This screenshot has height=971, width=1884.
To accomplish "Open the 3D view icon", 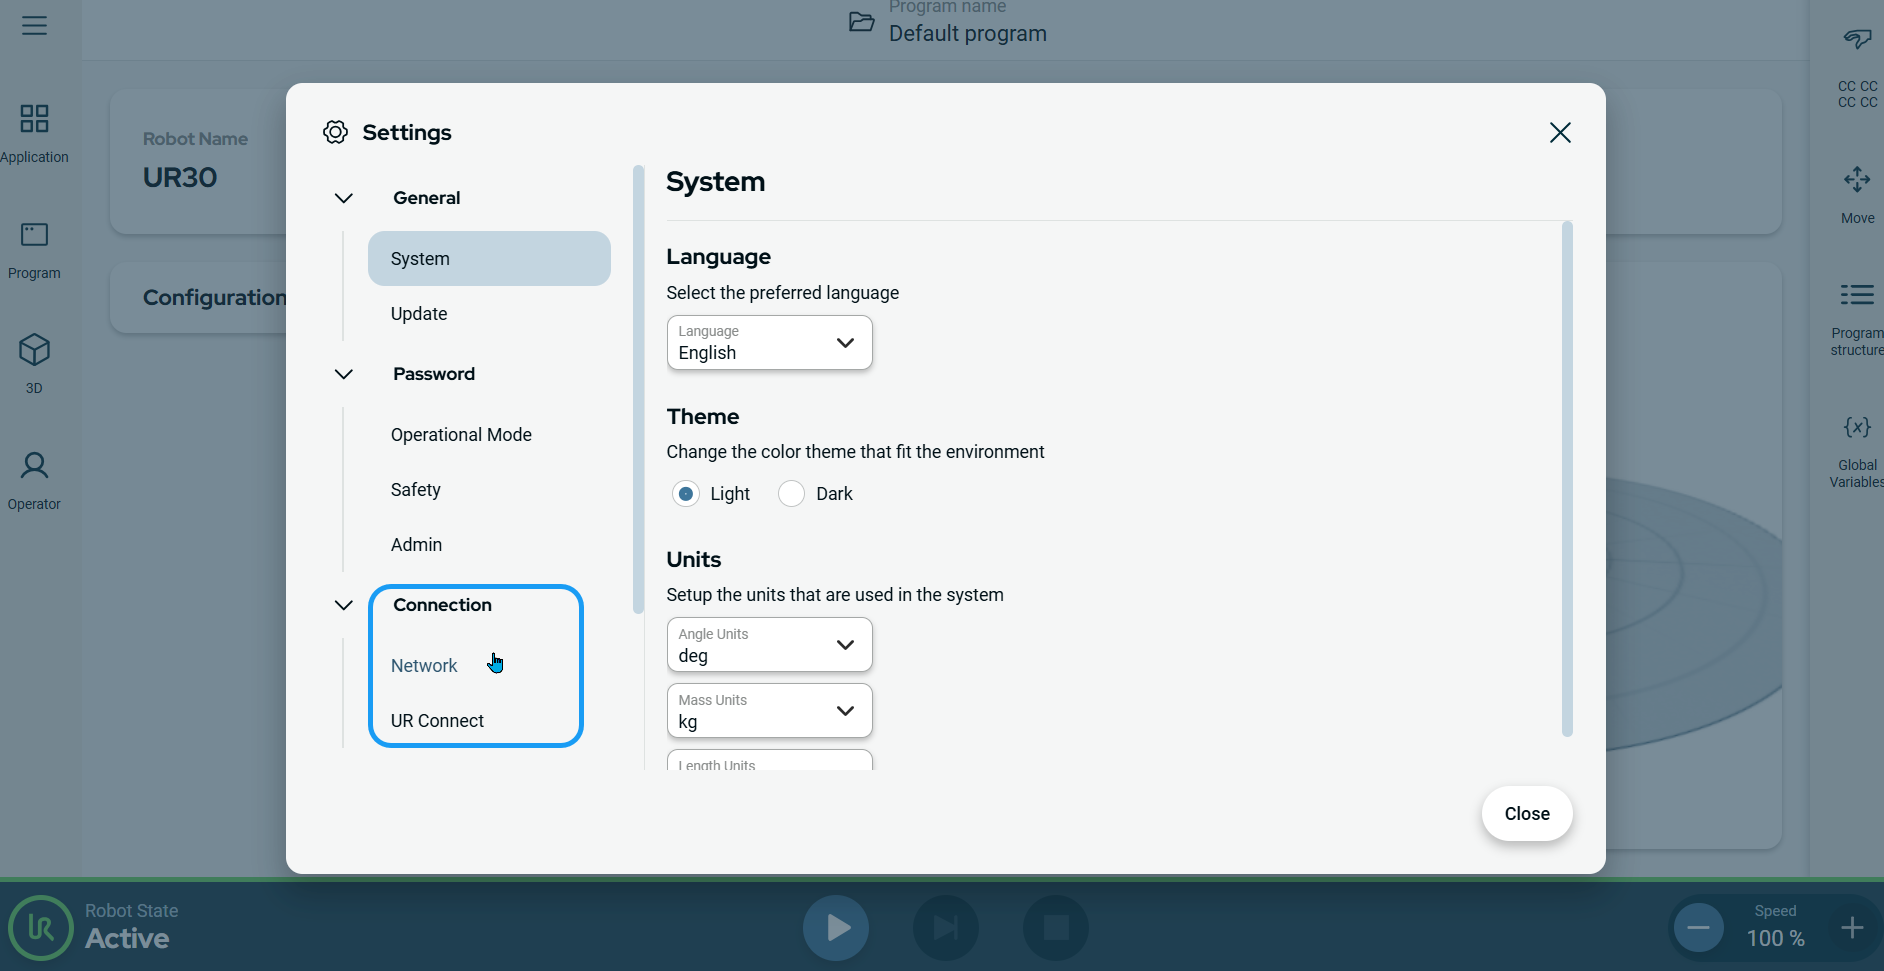I will [x=34, y=351].
